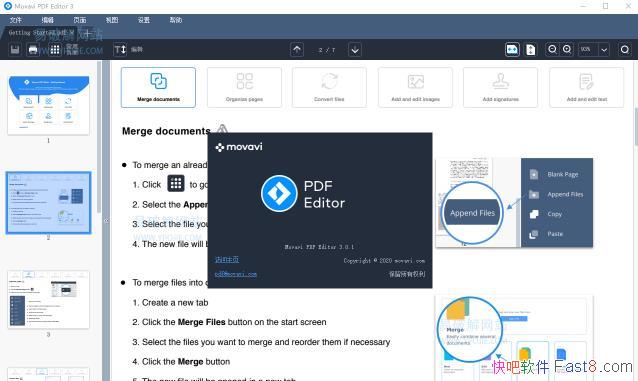Click the Movavi PDF Editor 3.0.1 version text
638x381 pixels.
(x=319, y=247)
